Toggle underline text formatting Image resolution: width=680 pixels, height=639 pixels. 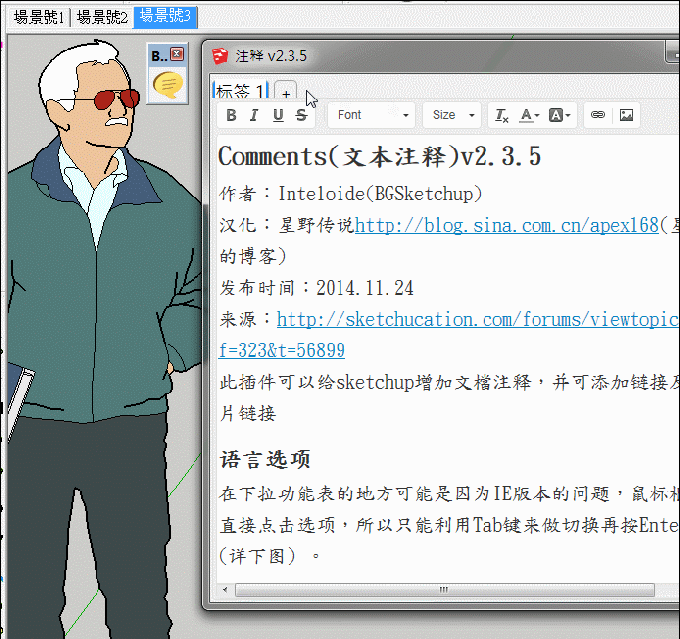278,115
